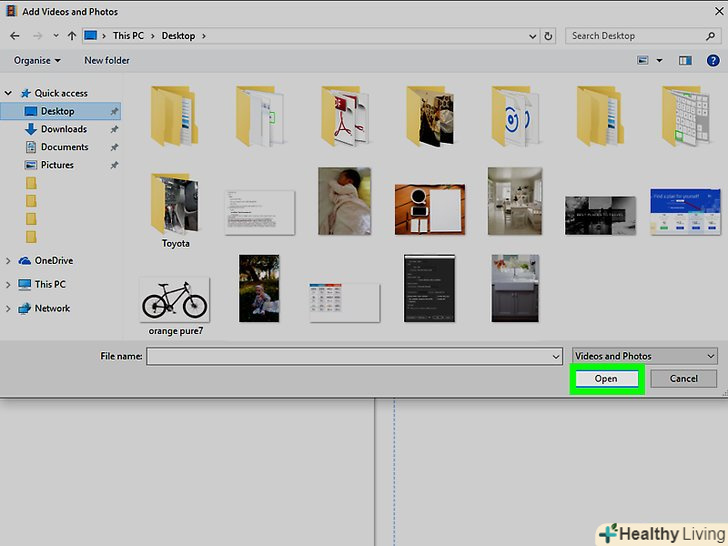Image resolution: width=728 pixels, height=546 pixels.
Task: Open the Toyota folder
Action: click(x=176, y=208)
